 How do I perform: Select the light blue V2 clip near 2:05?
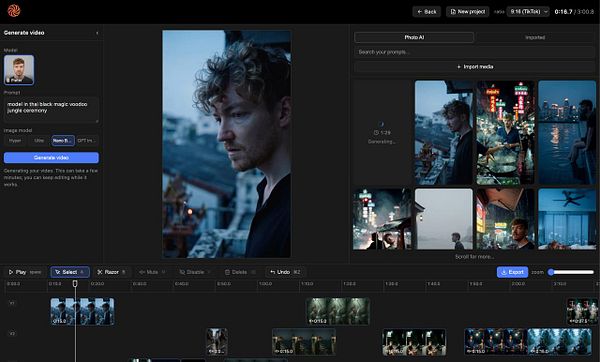point(559,342)
